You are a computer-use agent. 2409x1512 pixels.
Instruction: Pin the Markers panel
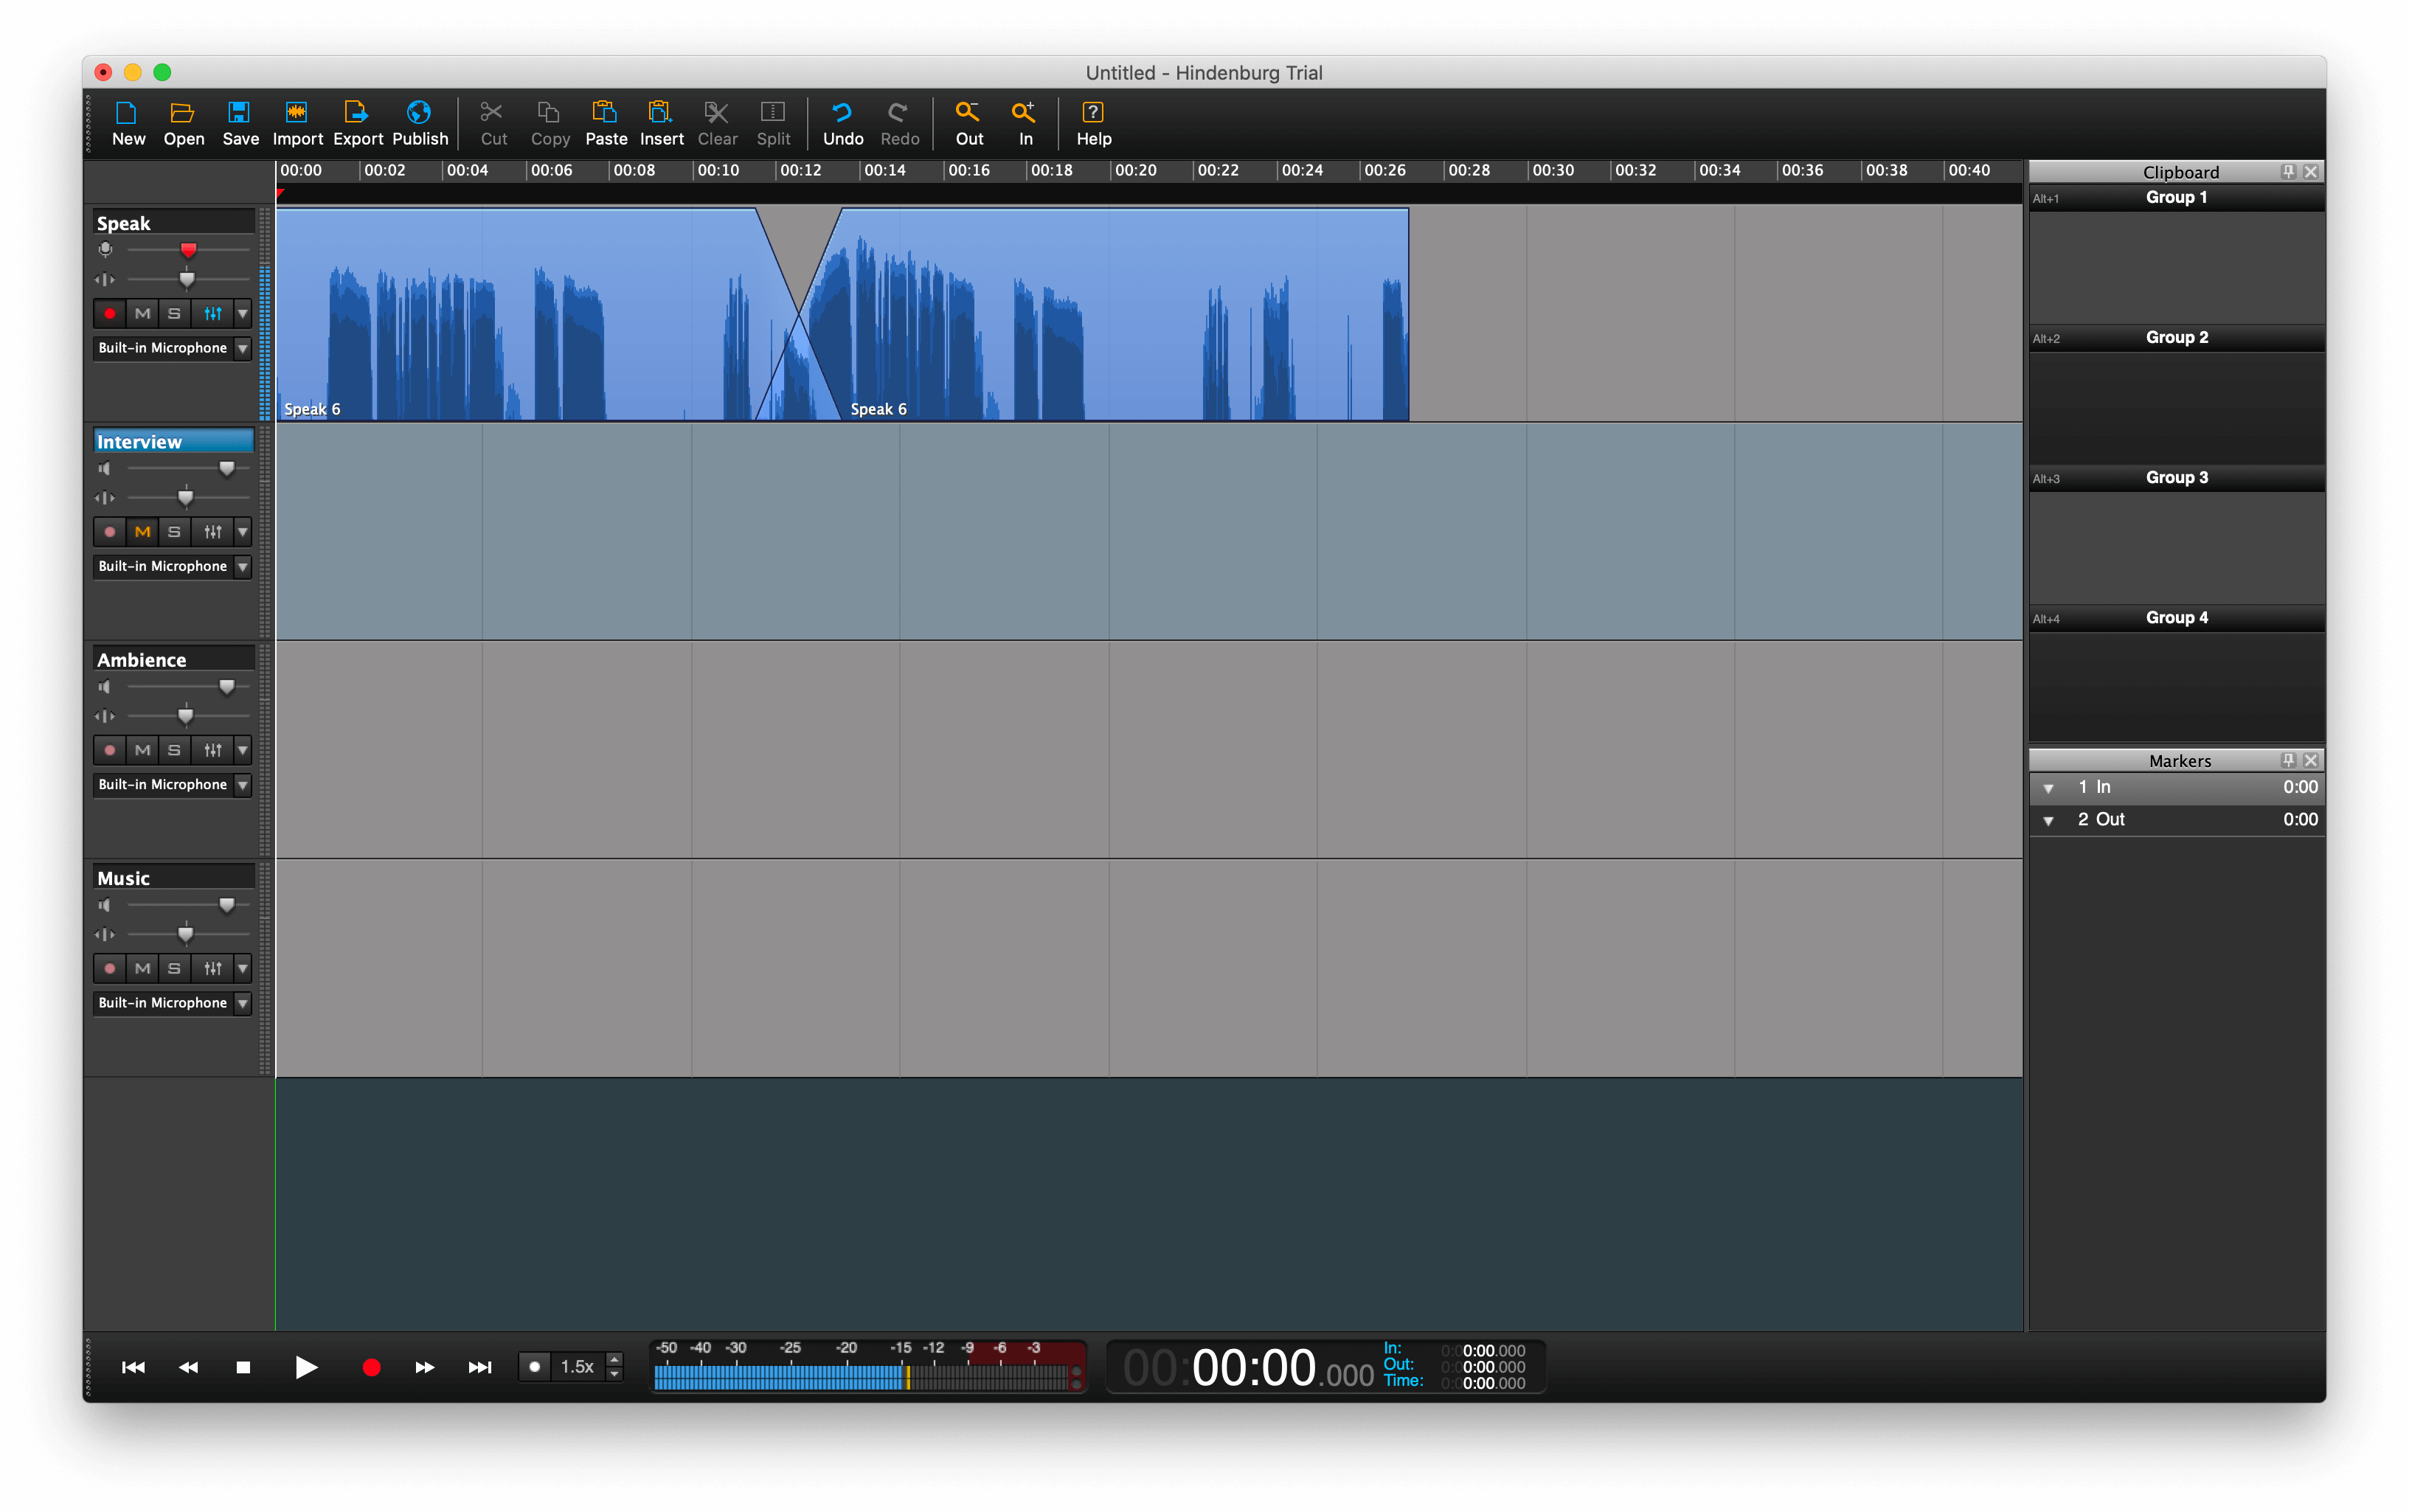tap(2287, 760)
